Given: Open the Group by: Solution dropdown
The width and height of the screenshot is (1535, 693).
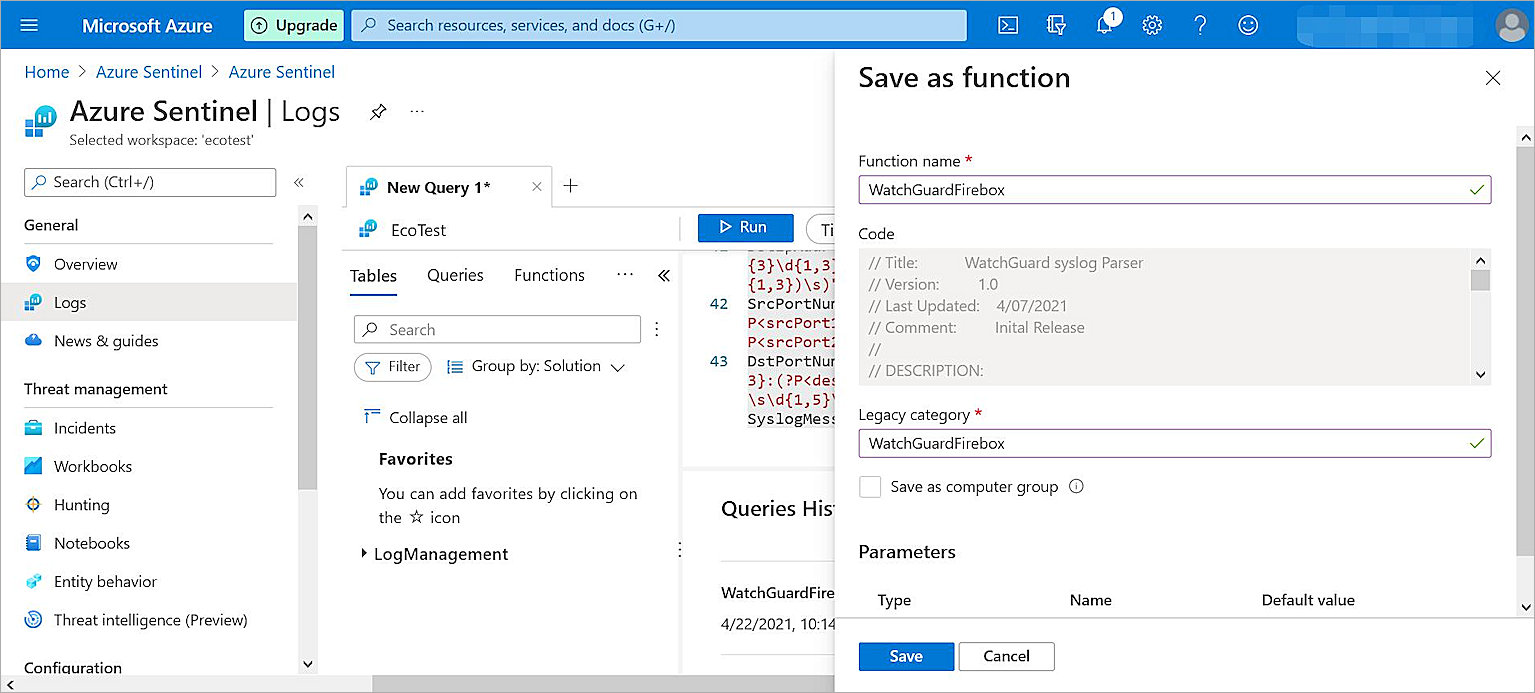Looking at the screenshot, I should click(536, 367).
